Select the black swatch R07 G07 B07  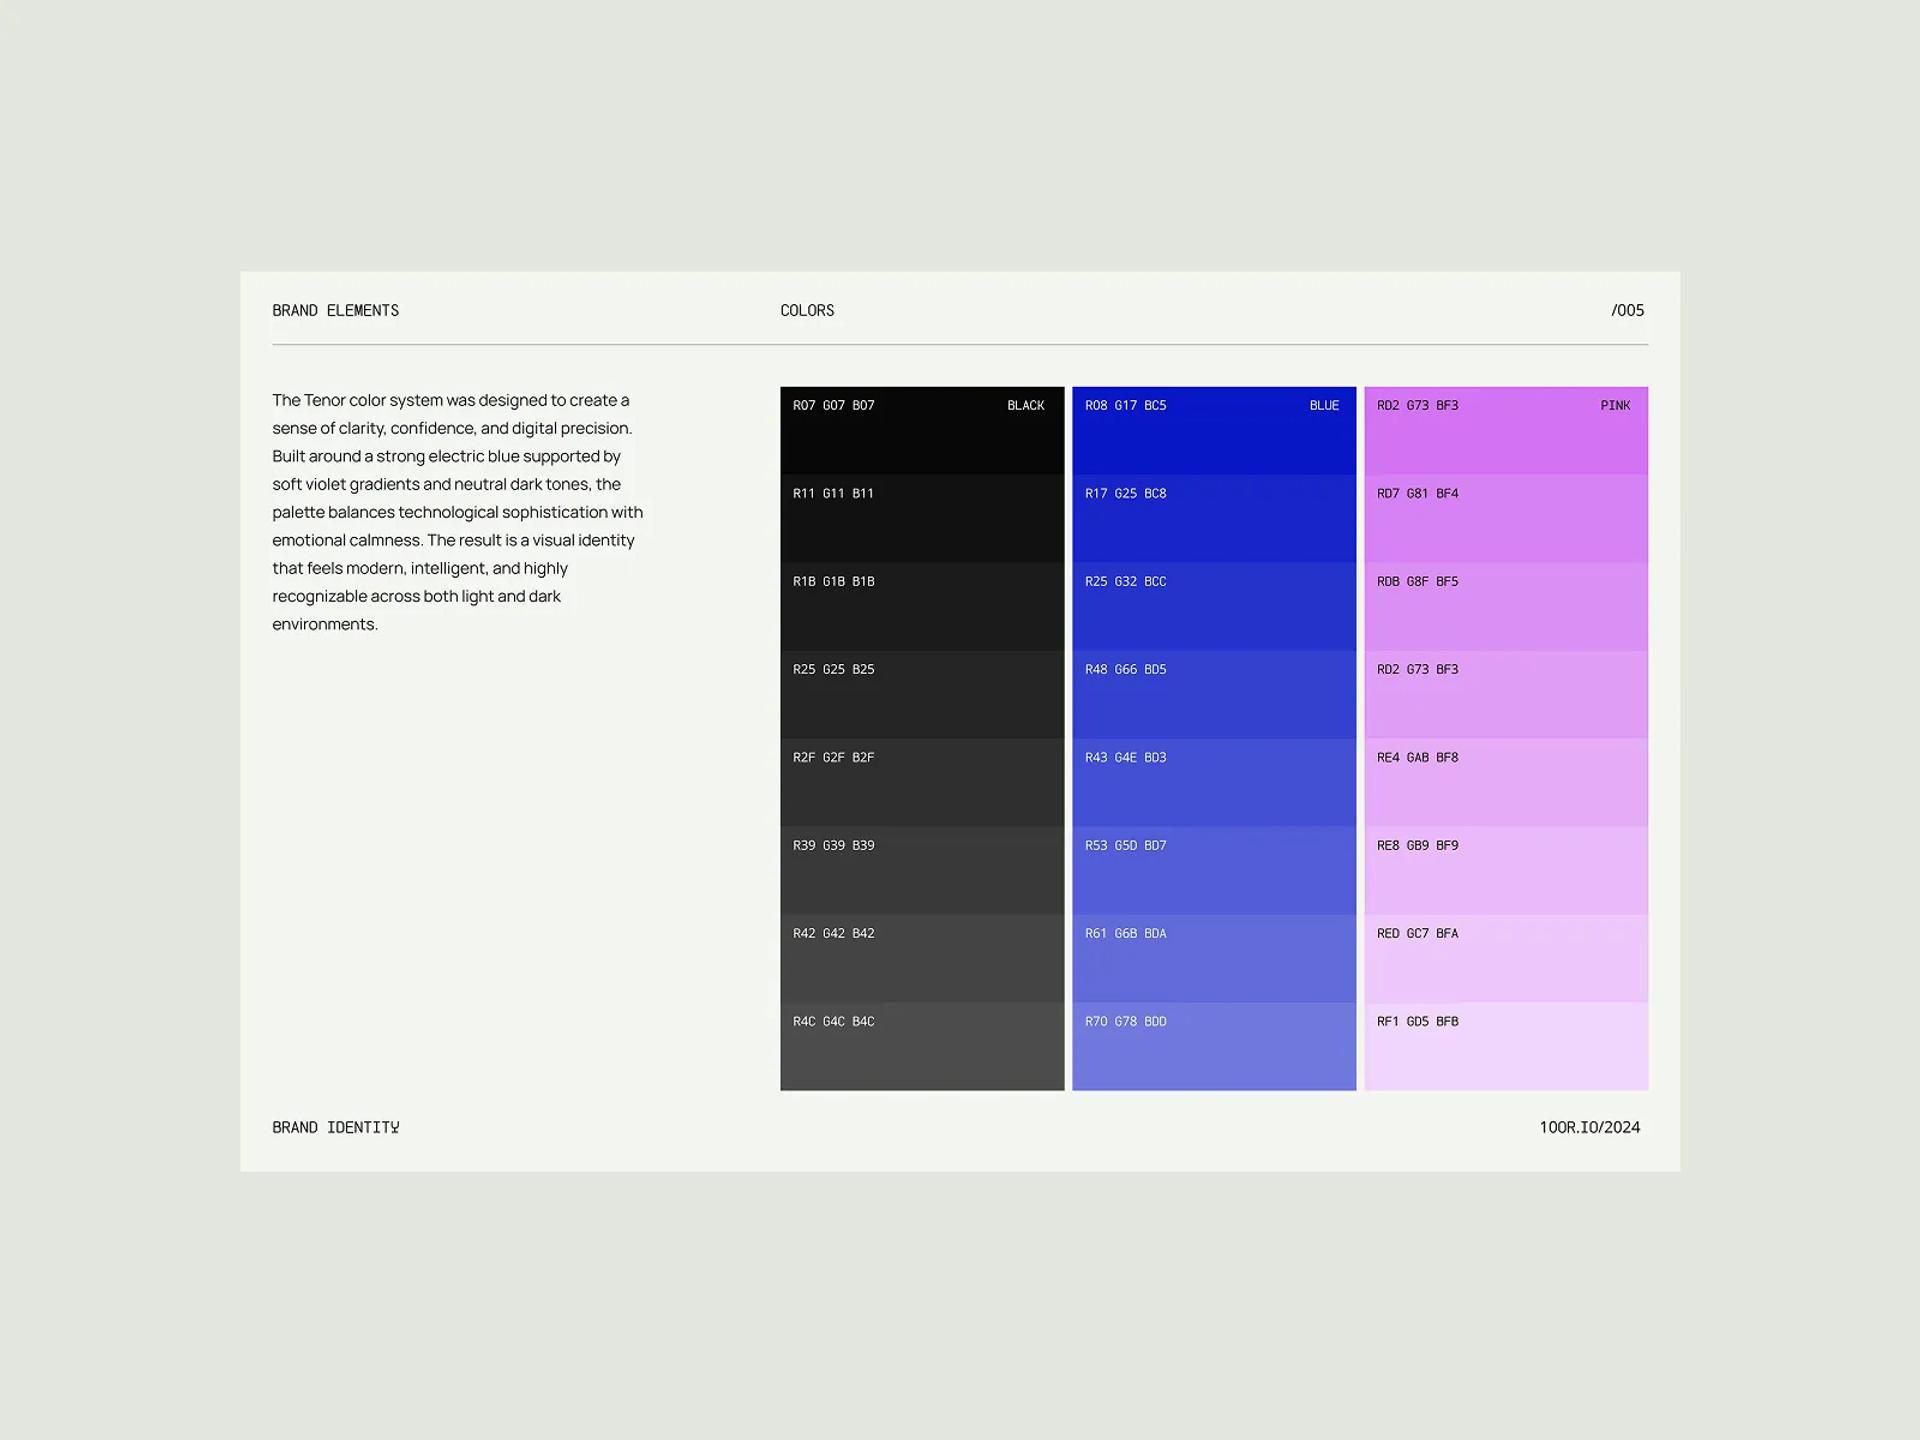[x=922, y=431]
